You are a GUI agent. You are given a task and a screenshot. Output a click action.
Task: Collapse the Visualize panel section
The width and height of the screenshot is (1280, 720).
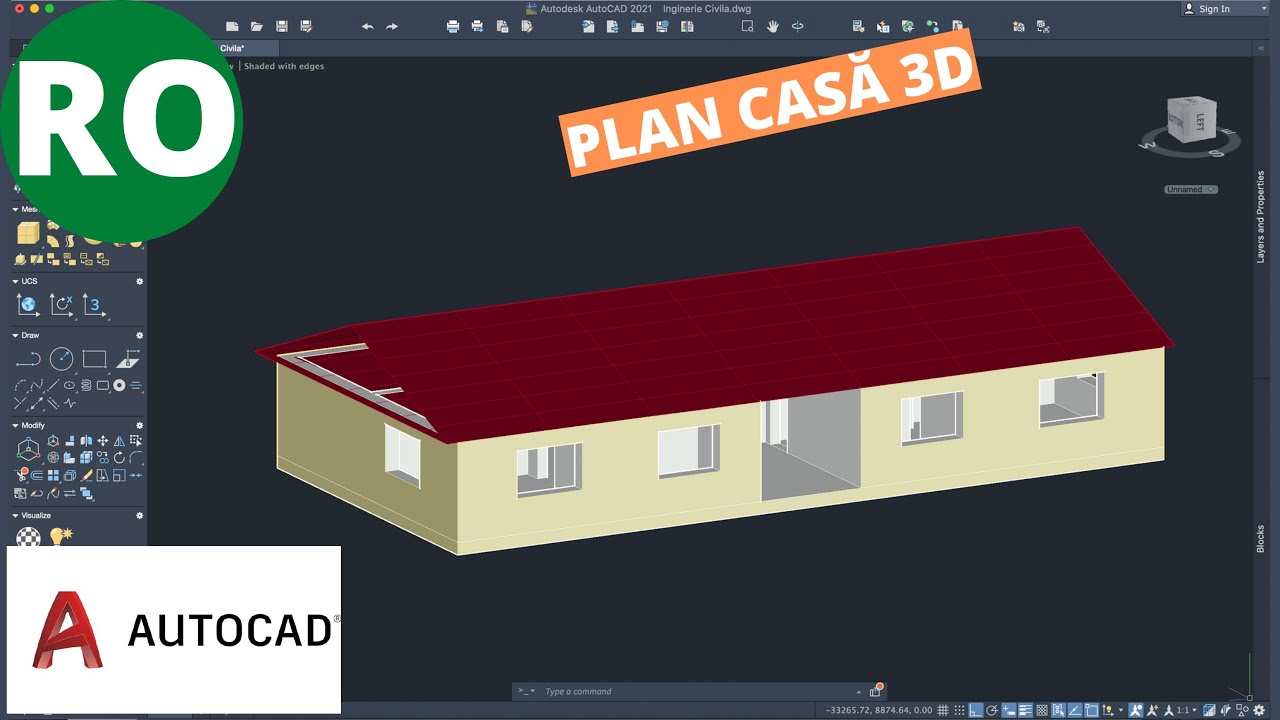click(16, 515)
